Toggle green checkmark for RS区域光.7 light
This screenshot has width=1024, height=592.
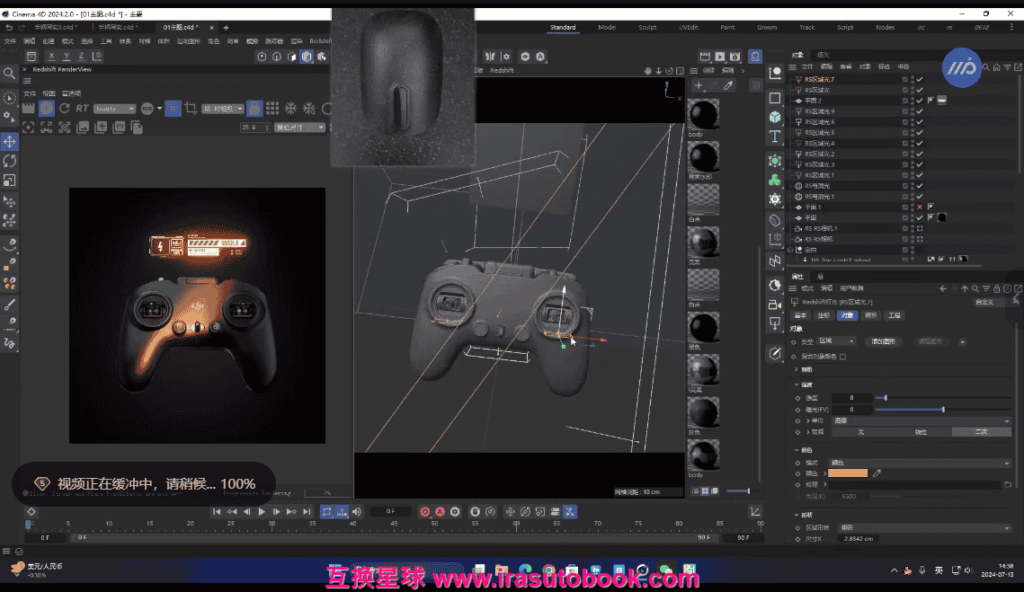click(919, 79)
